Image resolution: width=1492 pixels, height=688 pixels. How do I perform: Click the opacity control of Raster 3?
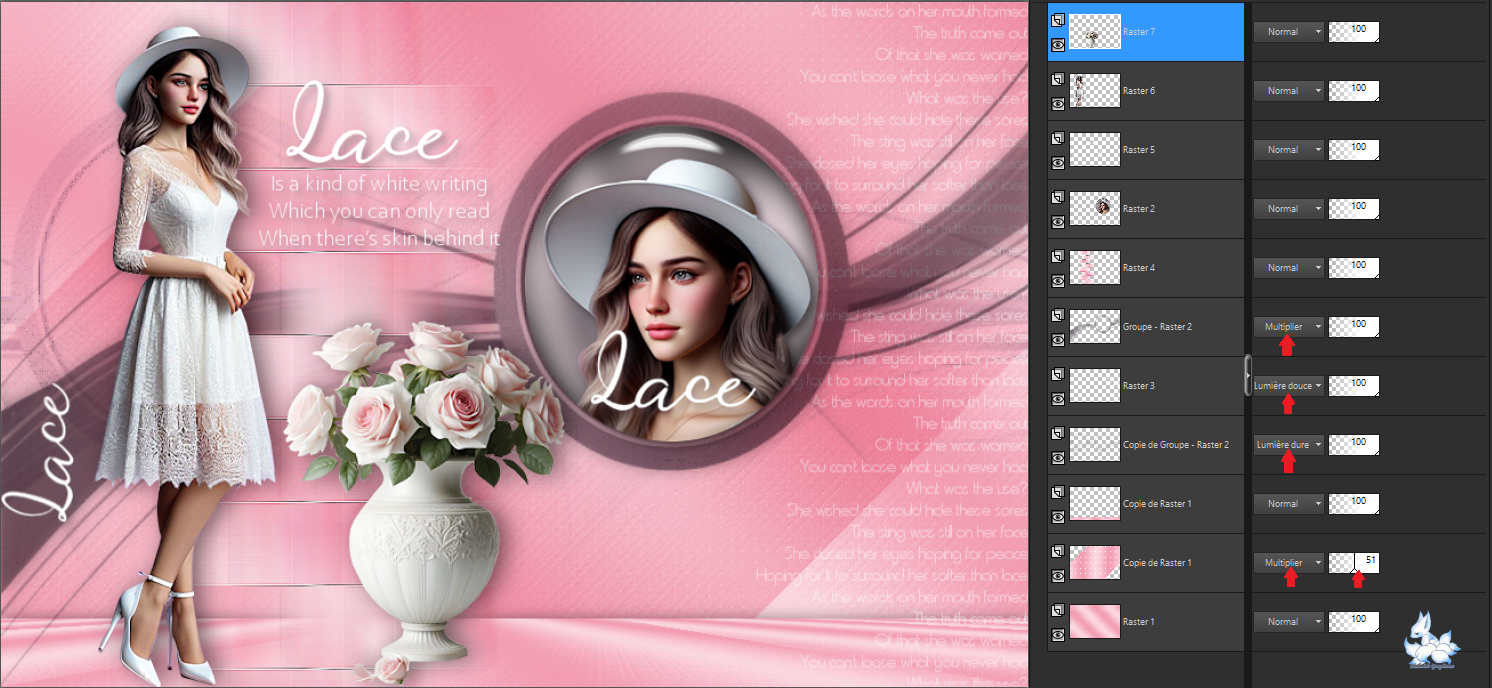click(x=1354, y=386)
